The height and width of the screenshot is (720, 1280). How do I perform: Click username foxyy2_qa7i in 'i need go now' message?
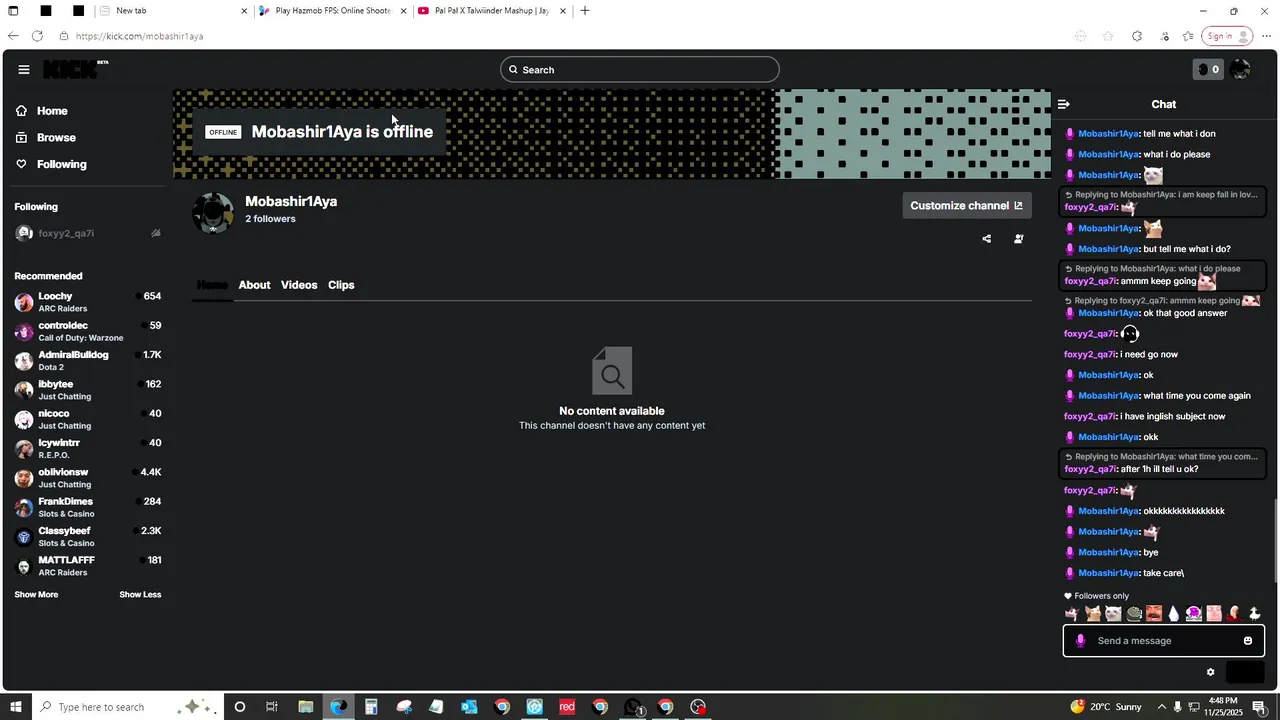1090,355
